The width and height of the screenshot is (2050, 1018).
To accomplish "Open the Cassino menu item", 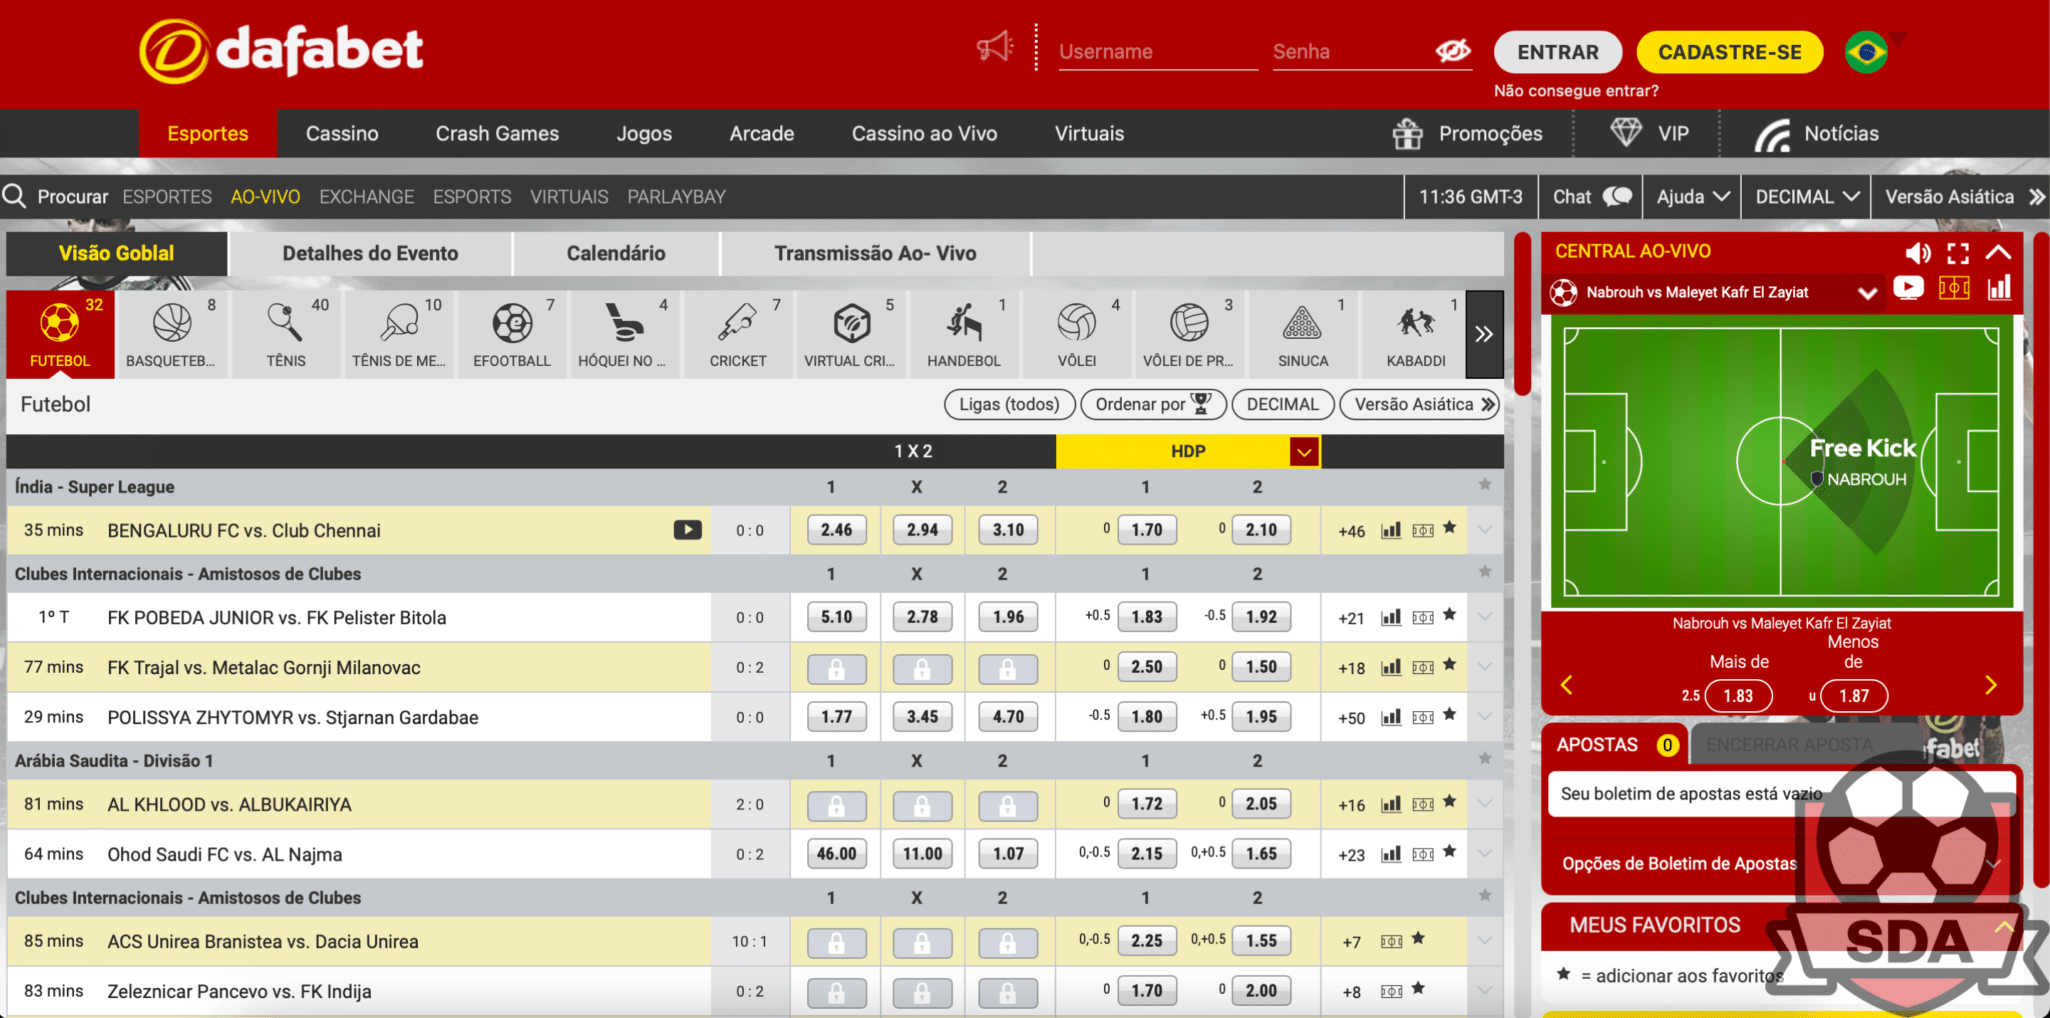I will coord(342,133).
